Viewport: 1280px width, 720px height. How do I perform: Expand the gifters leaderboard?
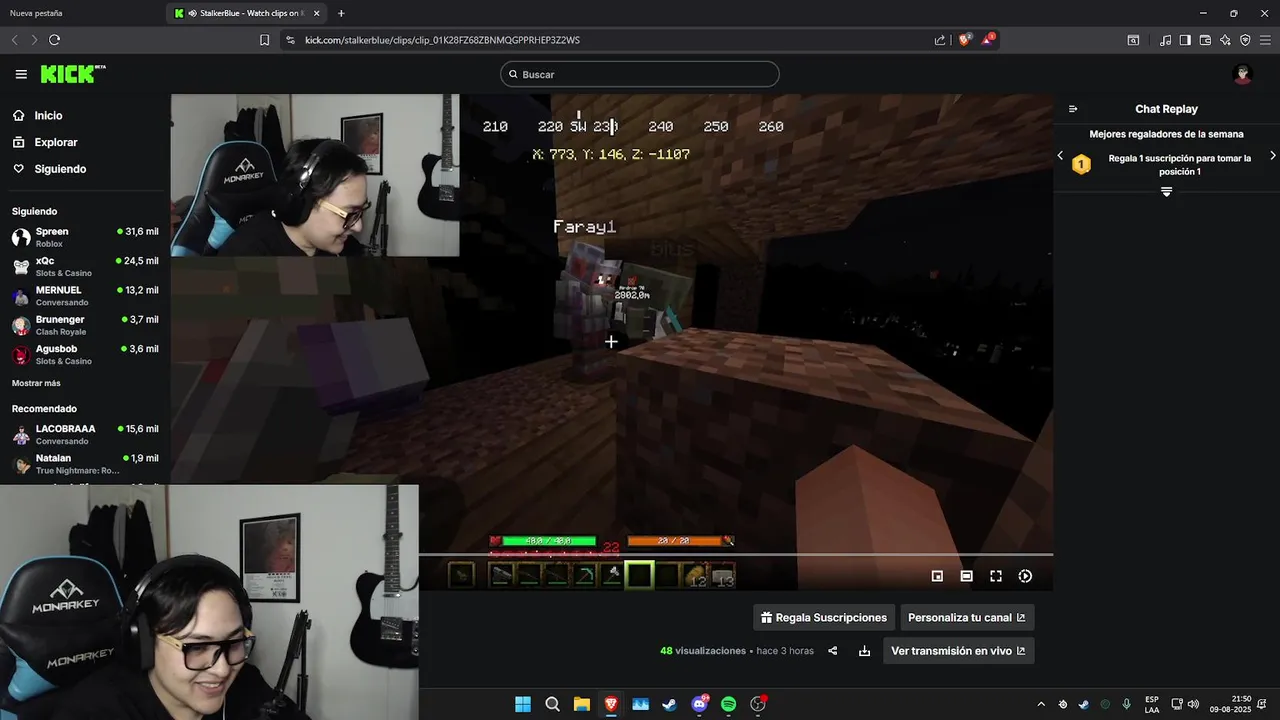click(1166, 191)
